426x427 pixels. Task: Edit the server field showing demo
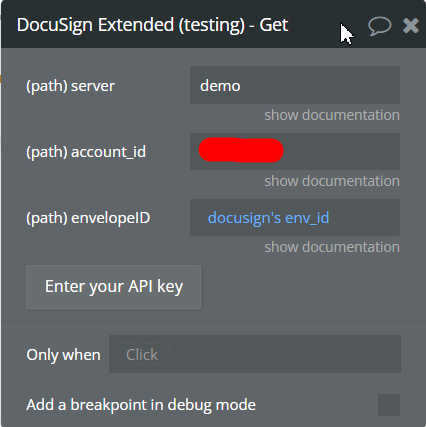coord(295,85)
